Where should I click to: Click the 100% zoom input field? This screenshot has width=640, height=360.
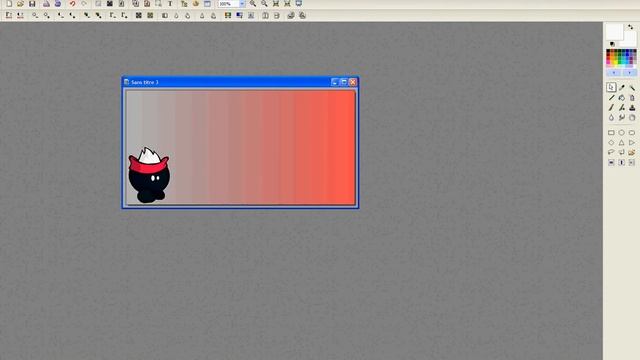pos(229,4)
